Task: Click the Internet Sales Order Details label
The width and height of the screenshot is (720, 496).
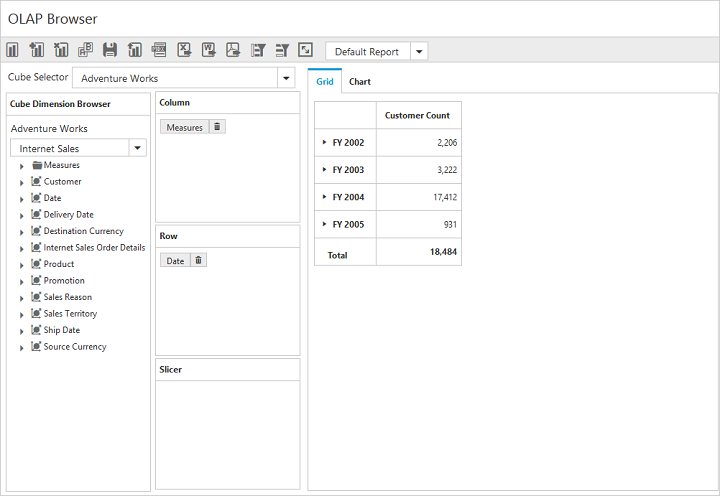Action: pyautogui.click(x=94, y=248)
